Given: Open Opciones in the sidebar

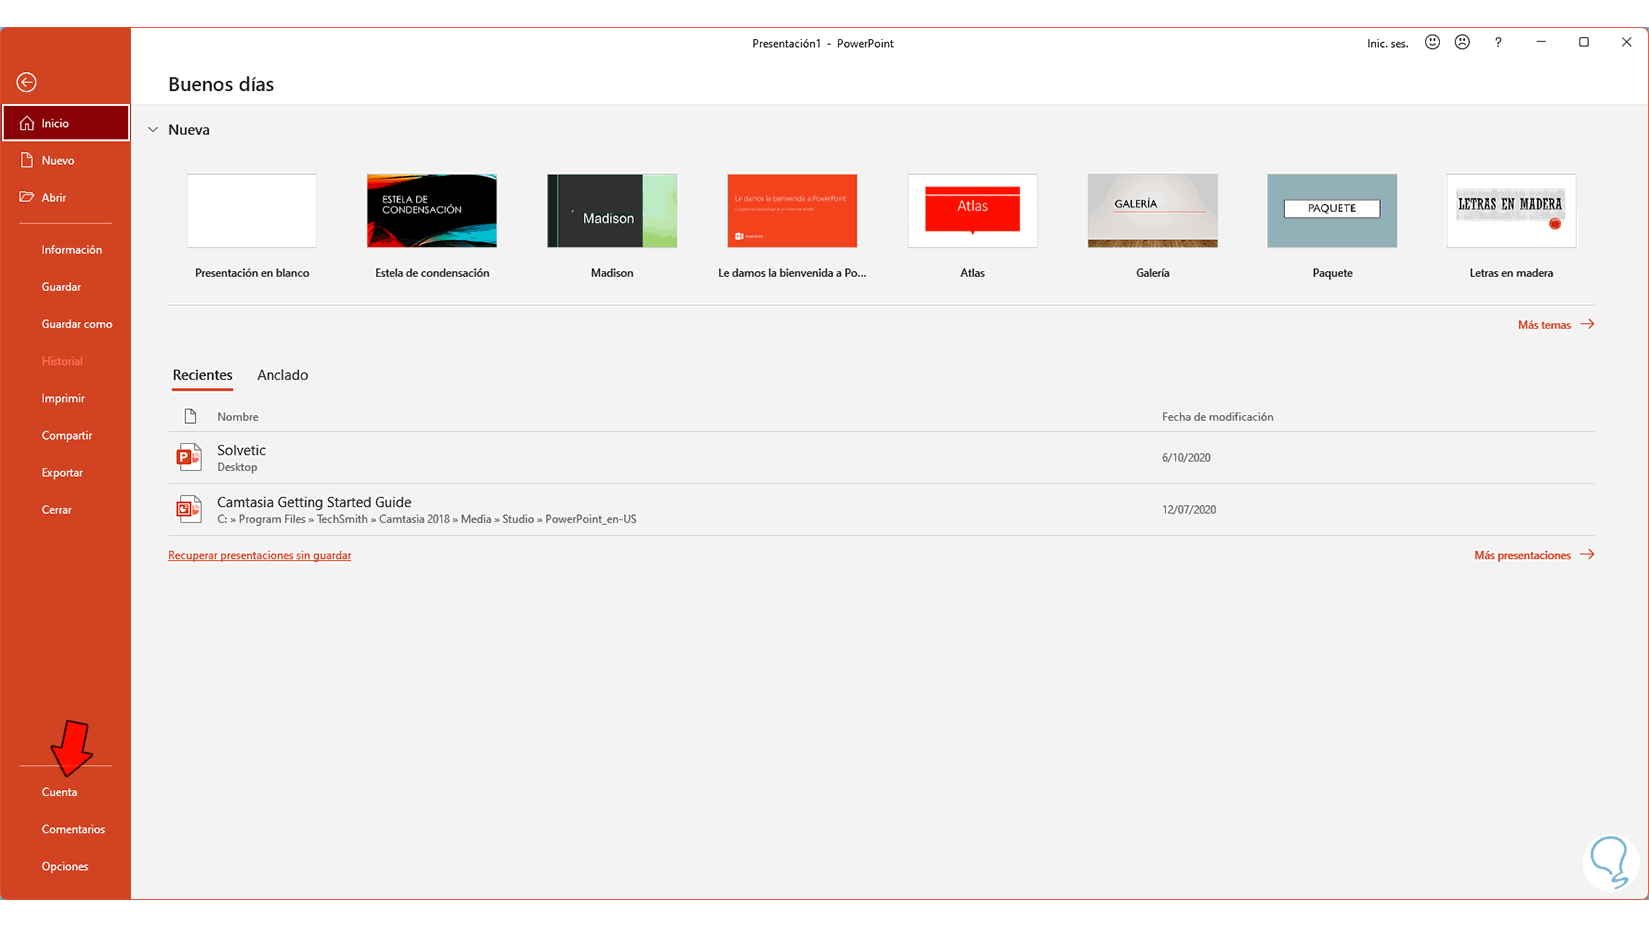Looking at the screenshot, I should click(65, 866).
